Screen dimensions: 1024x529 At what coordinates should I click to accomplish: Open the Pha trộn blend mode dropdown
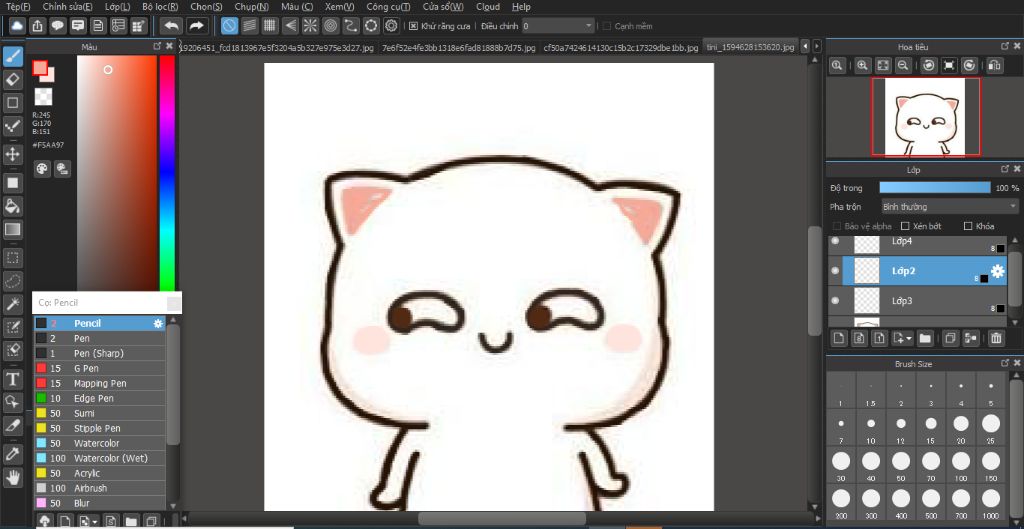pyautogui.click(x=949, y=206)
